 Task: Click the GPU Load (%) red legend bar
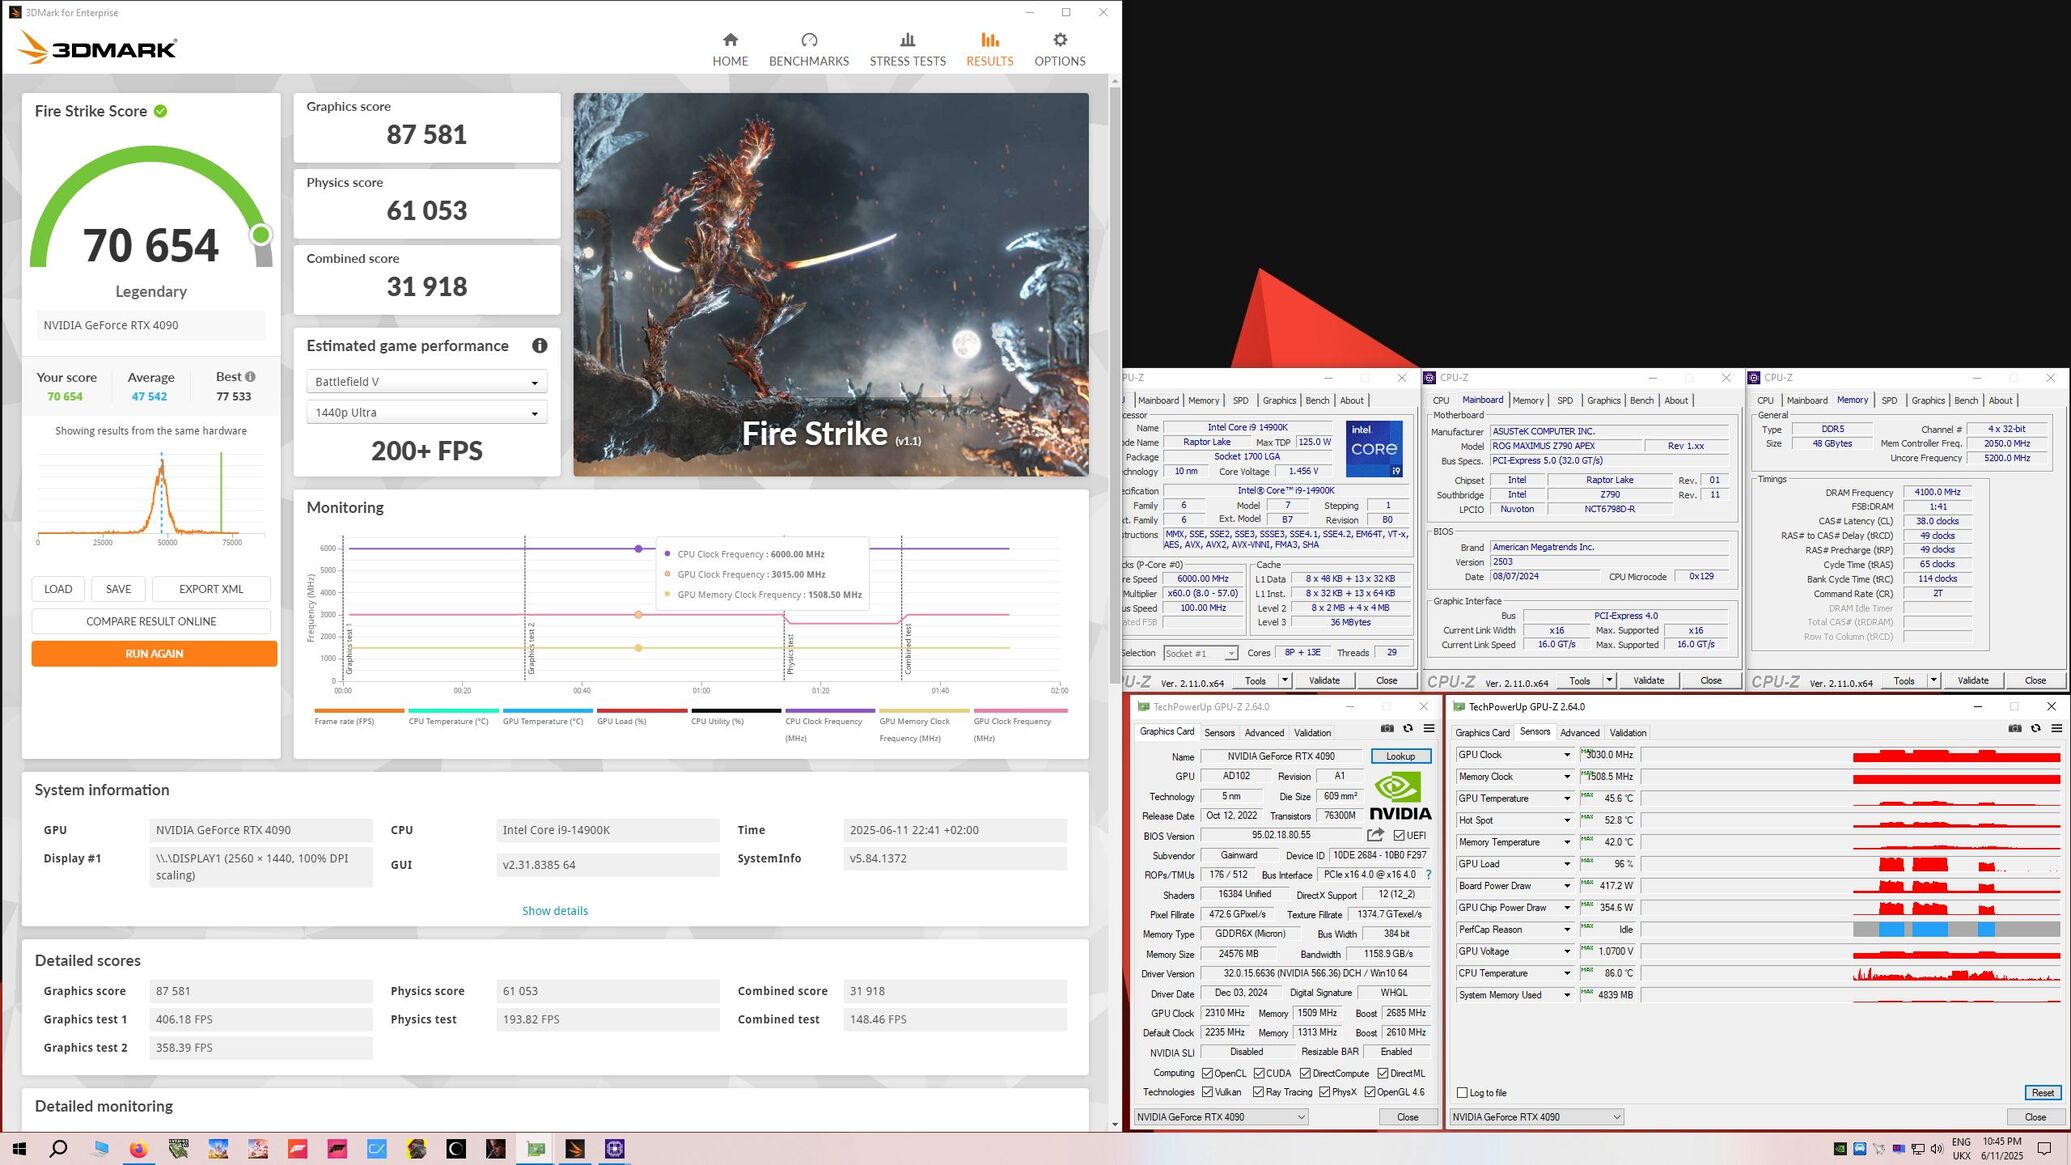tap(642, 711)
